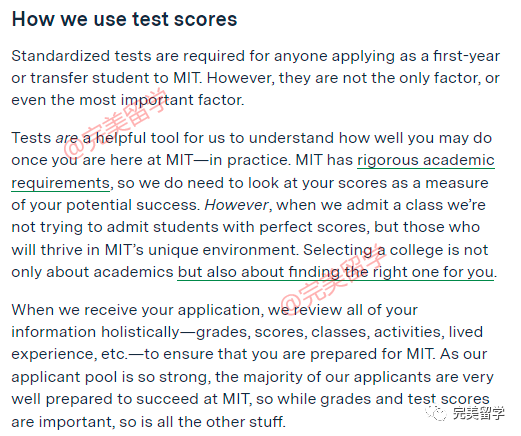Click the italic word 'However'
Screen dimensions: 521x436
pyautogui.click(x=236, y=205)
